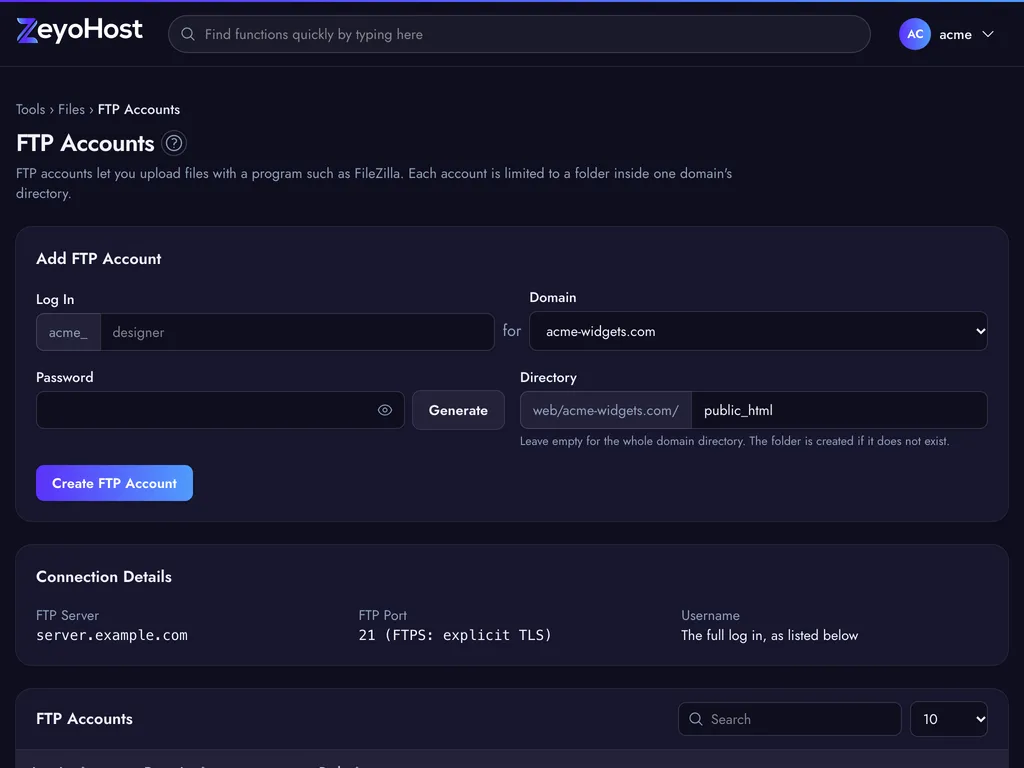Click the acme username label in header
1024x768 pixels.
tap(955, 35)
